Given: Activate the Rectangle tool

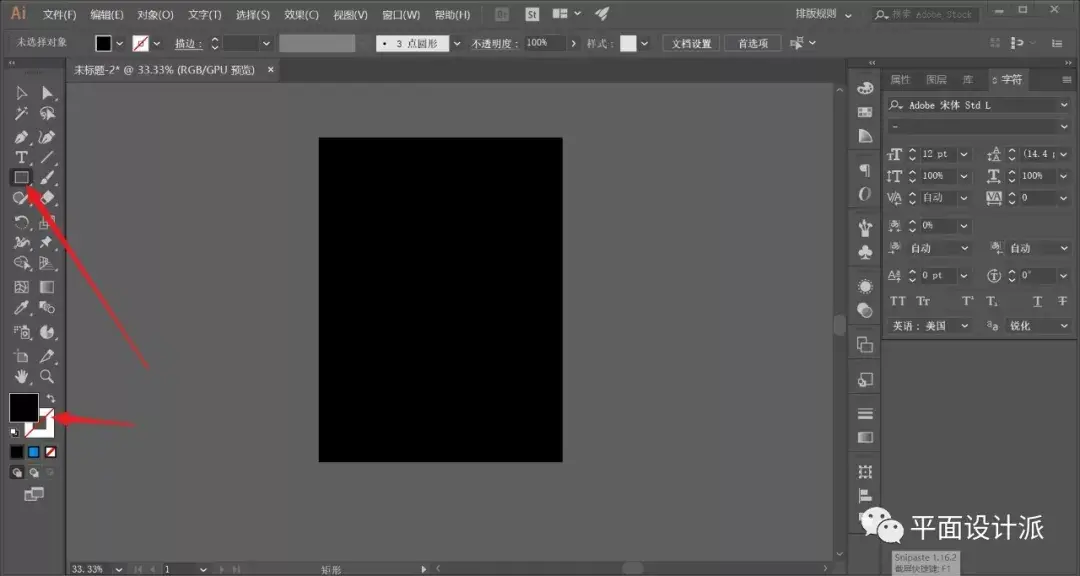Looking at the screenshot, I should [20, 177].
